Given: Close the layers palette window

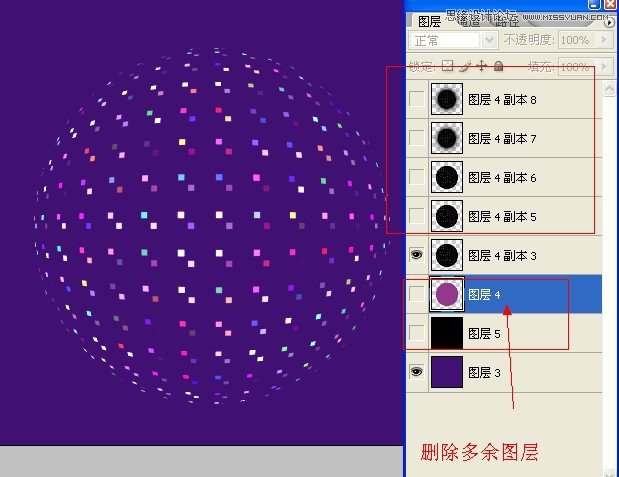Looking at the screenshot, I should tap(610, 4).
